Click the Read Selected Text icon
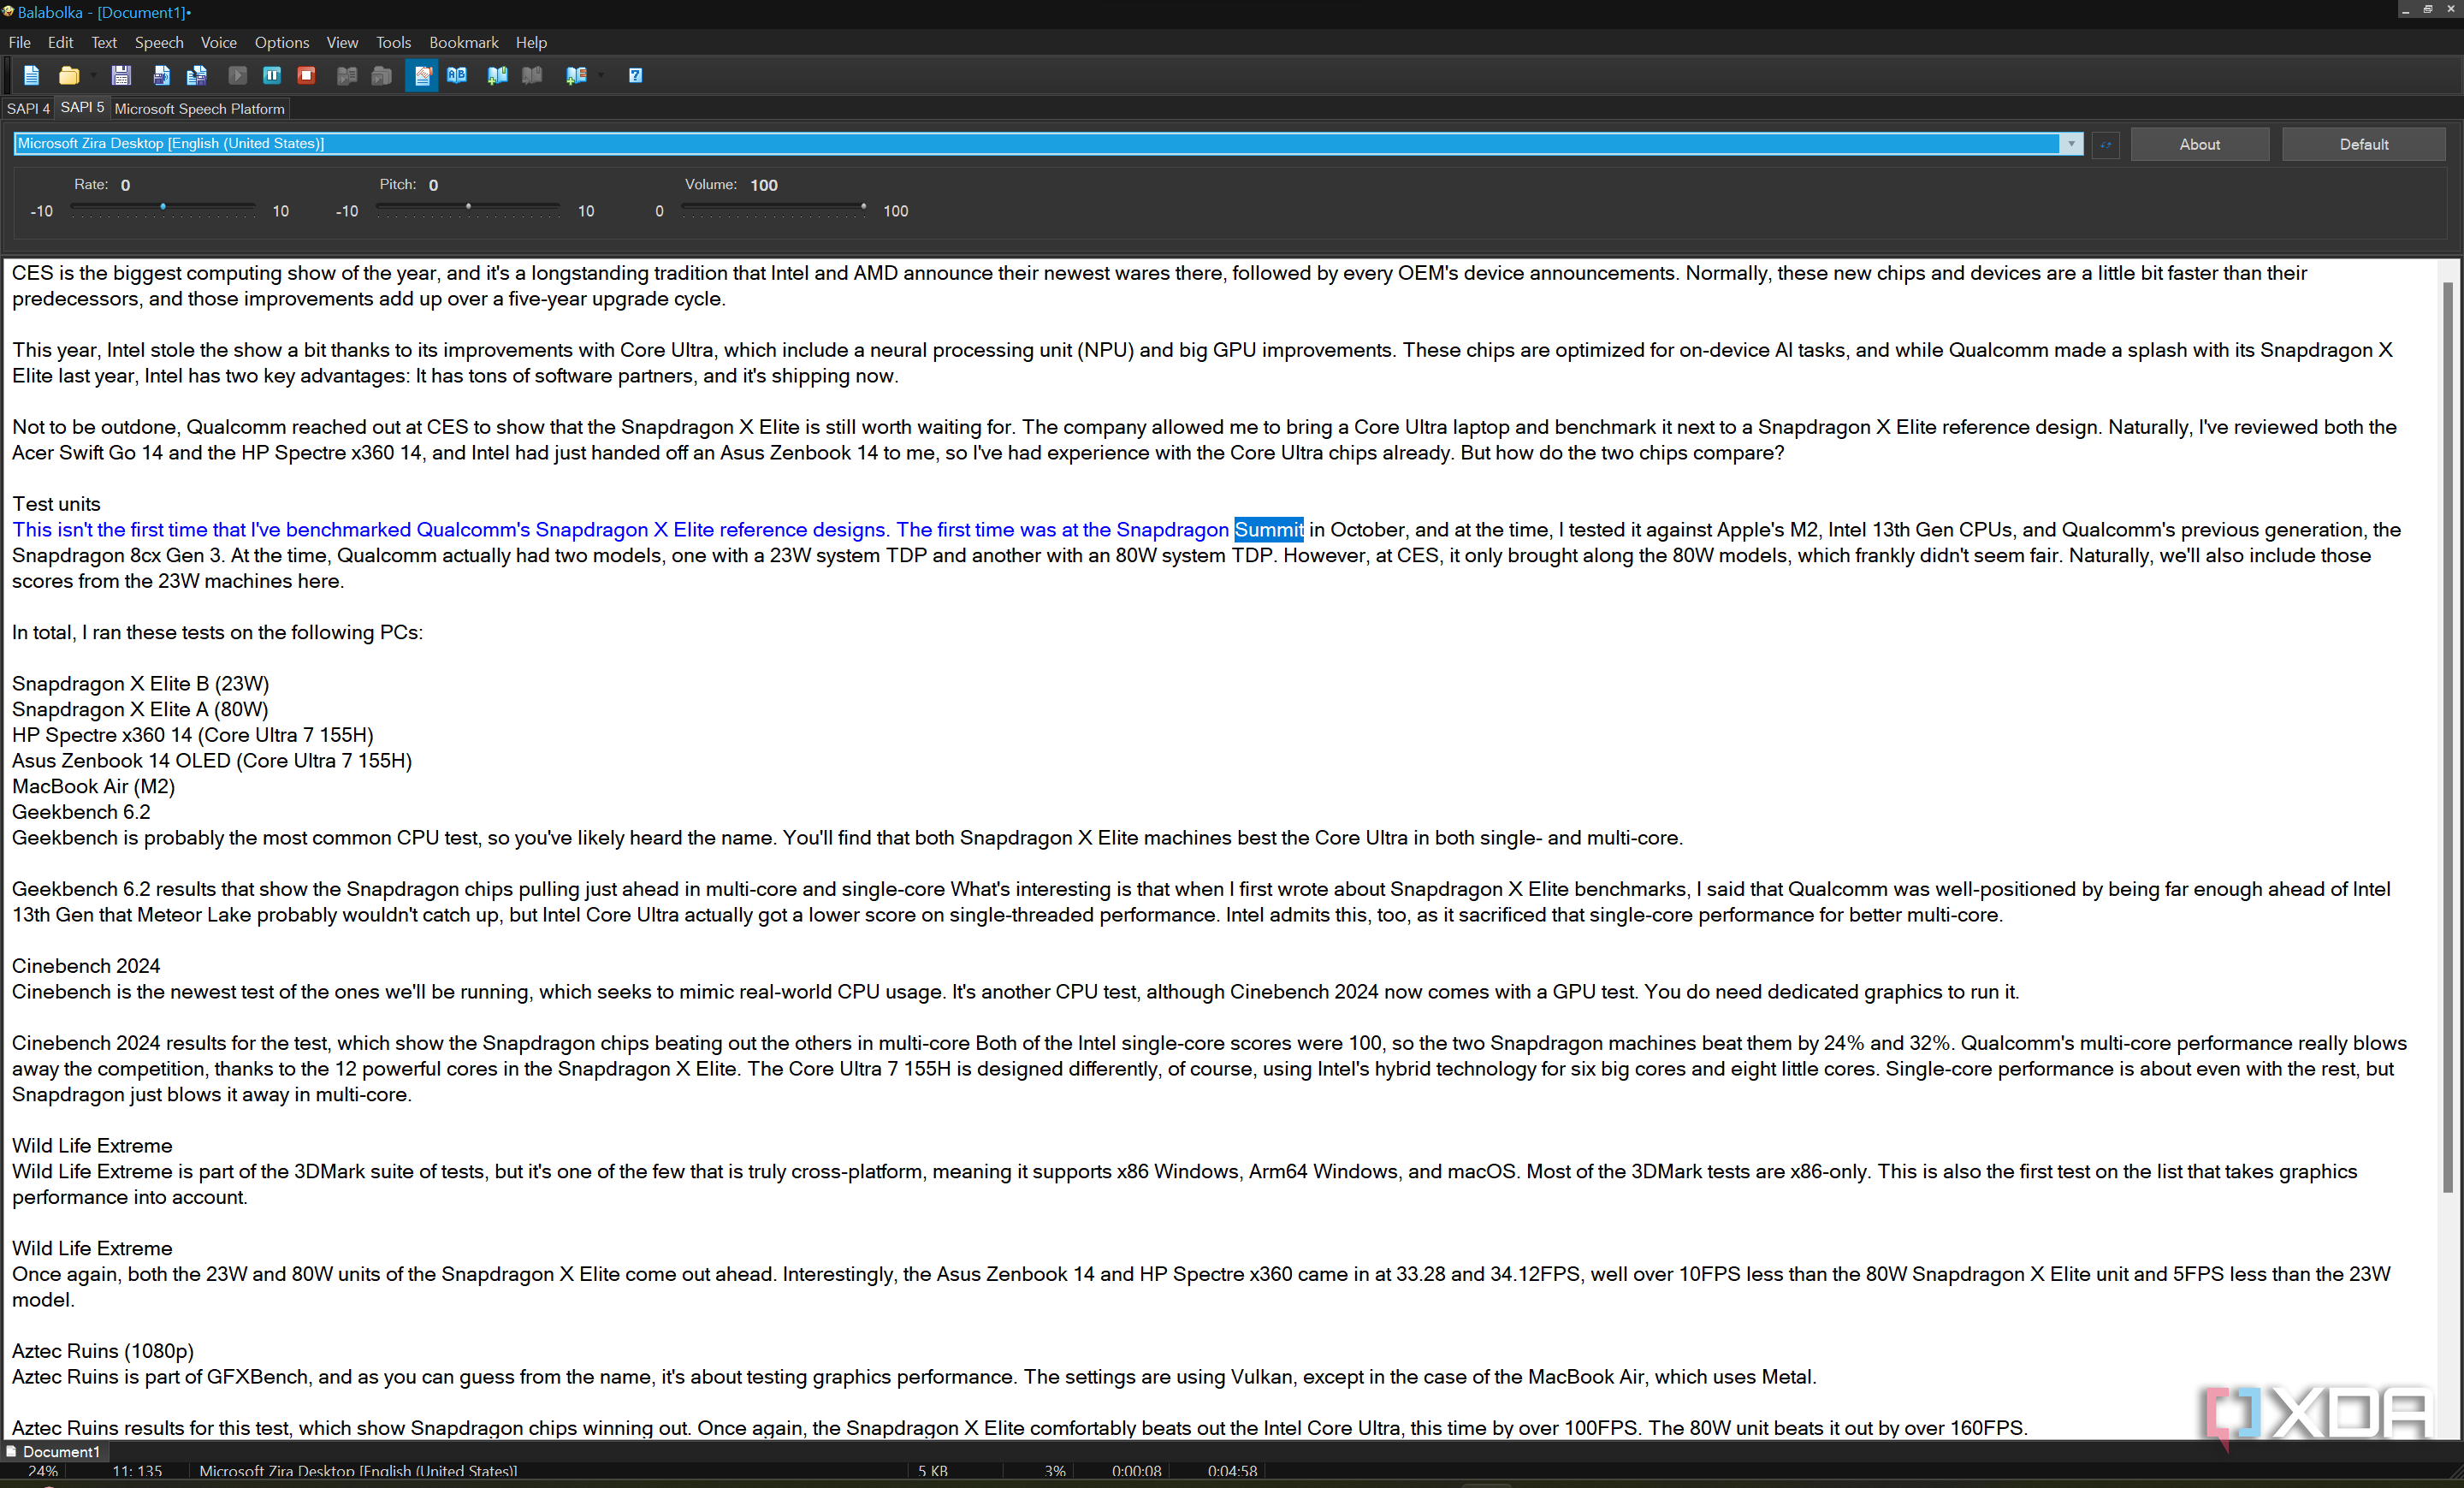The height and width of the screenshot is (1488, 2464). coord(346,75)
